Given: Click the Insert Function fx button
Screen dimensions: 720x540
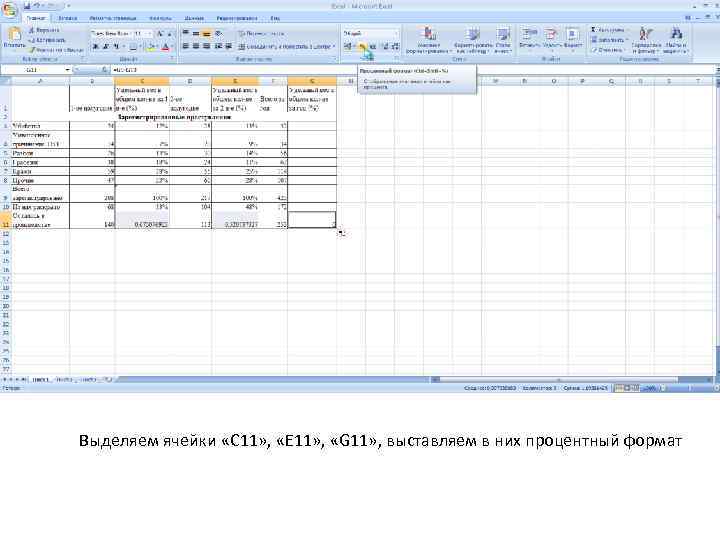Looking at the screenshot, I should tap(104, 70).
